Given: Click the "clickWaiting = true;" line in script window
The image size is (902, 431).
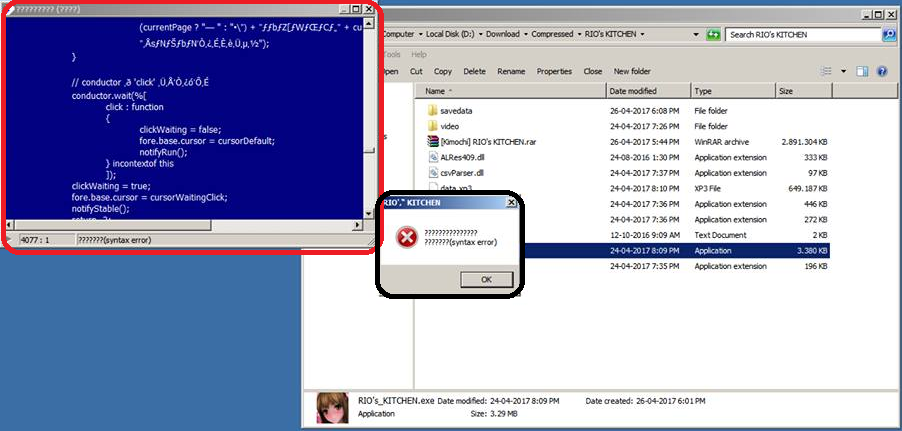Looking at the screenshot, I should click(111, 186).
